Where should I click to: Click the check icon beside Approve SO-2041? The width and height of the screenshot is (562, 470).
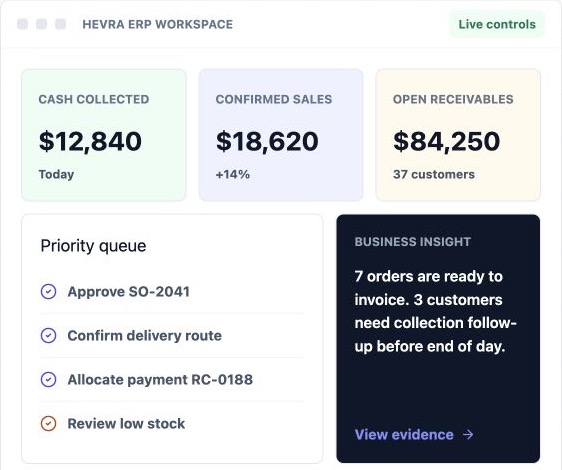(48, 291)
